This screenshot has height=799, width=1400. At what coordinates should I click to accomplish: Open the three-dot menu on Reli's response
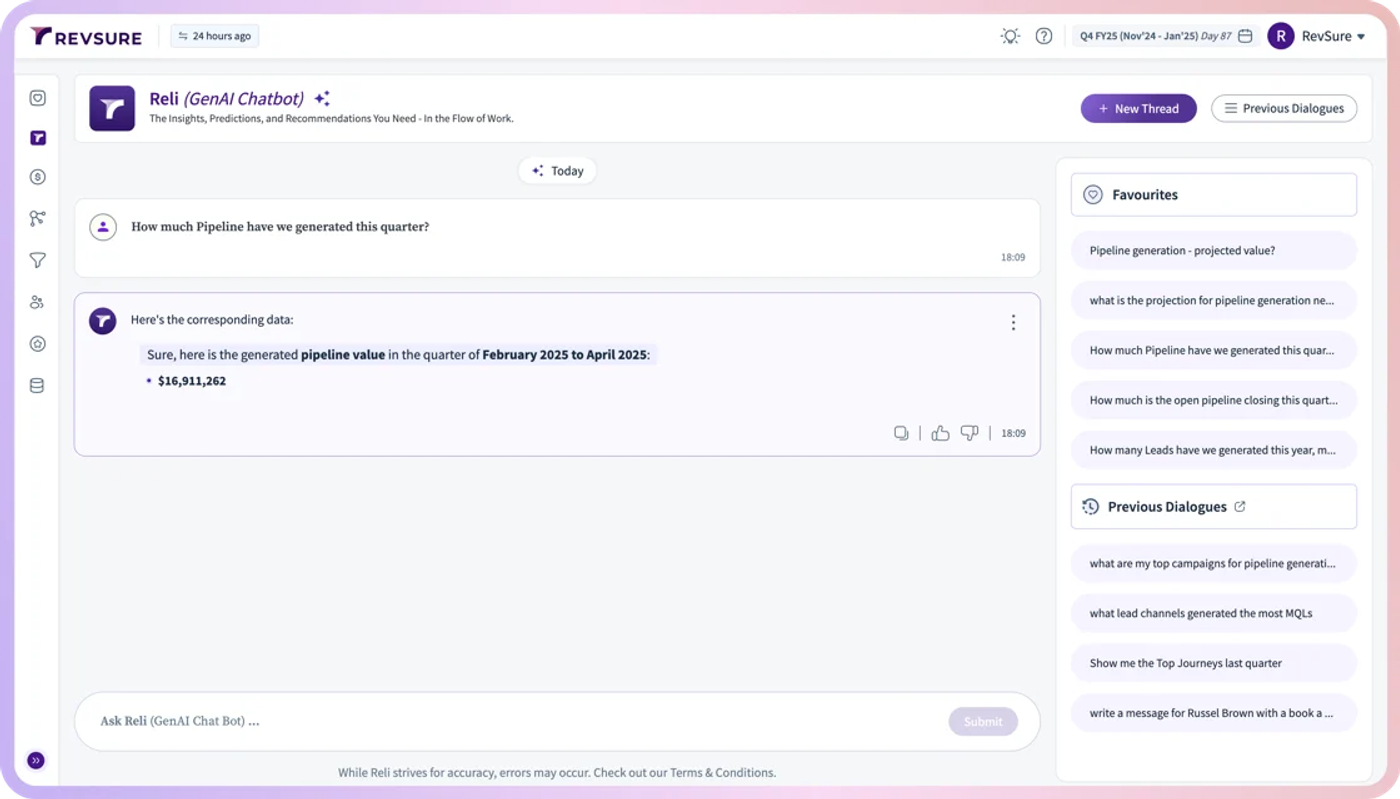[1013, 322]
